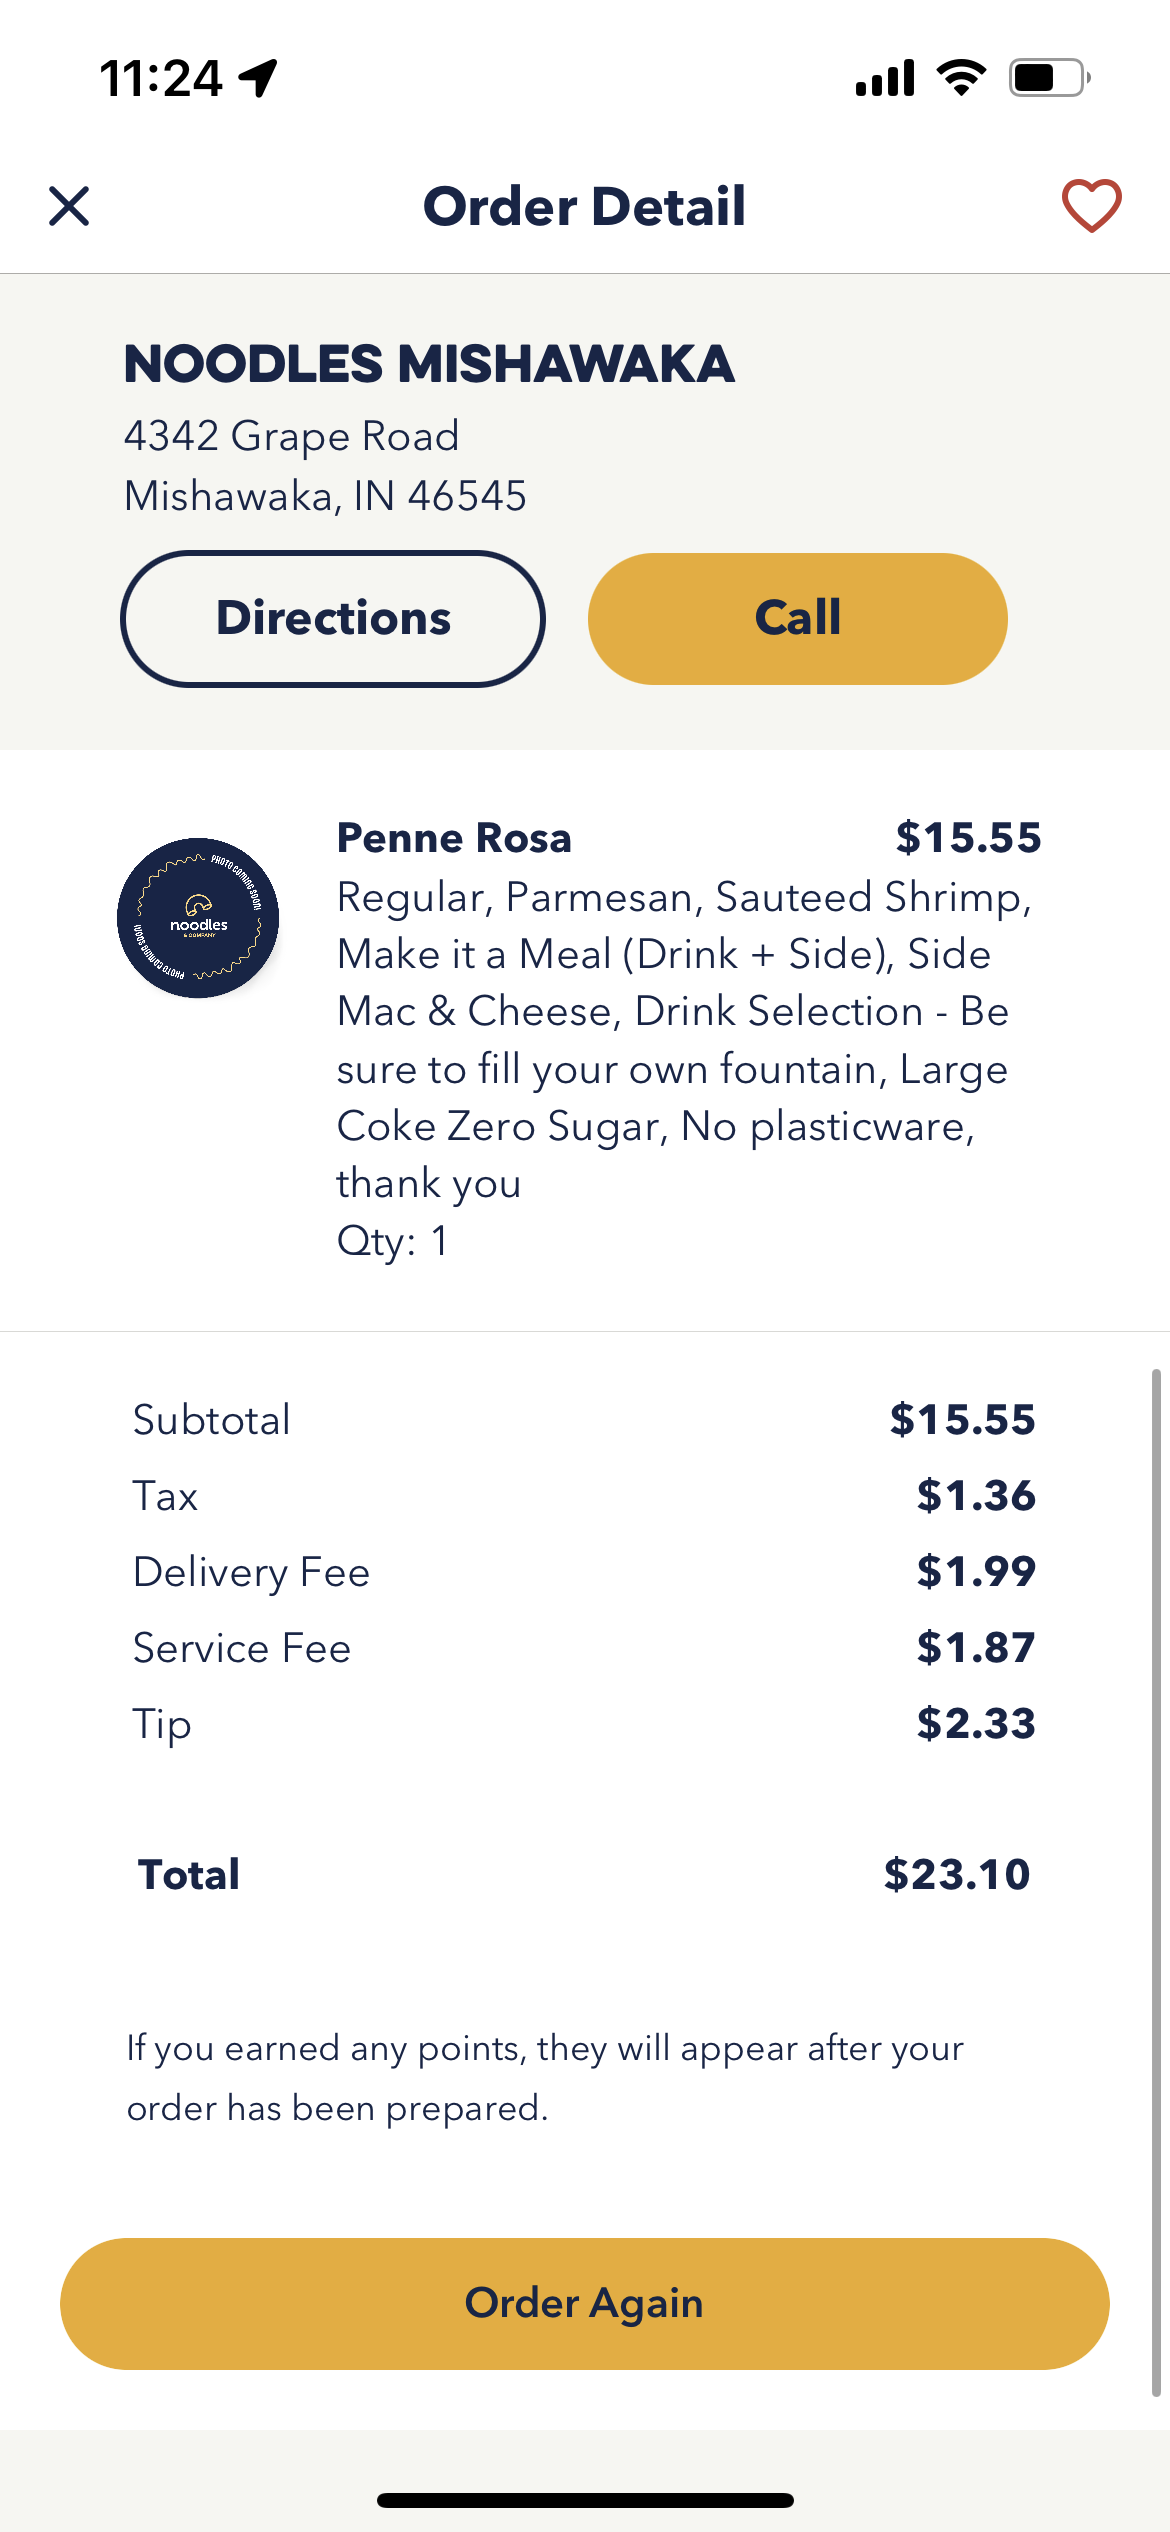Screen dimensions: 1170x2532
Task: Tap the Penne Rosa price $15.55
Action: point(968,838)
